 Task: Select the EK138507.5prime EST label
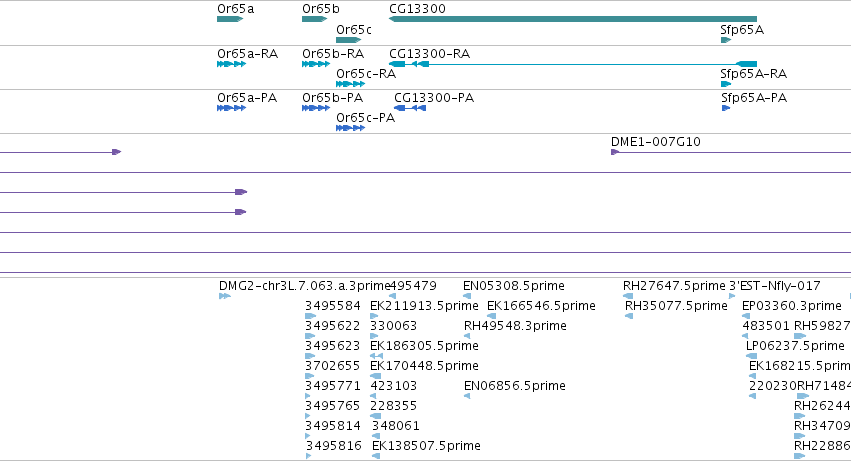tap(426, 446)
